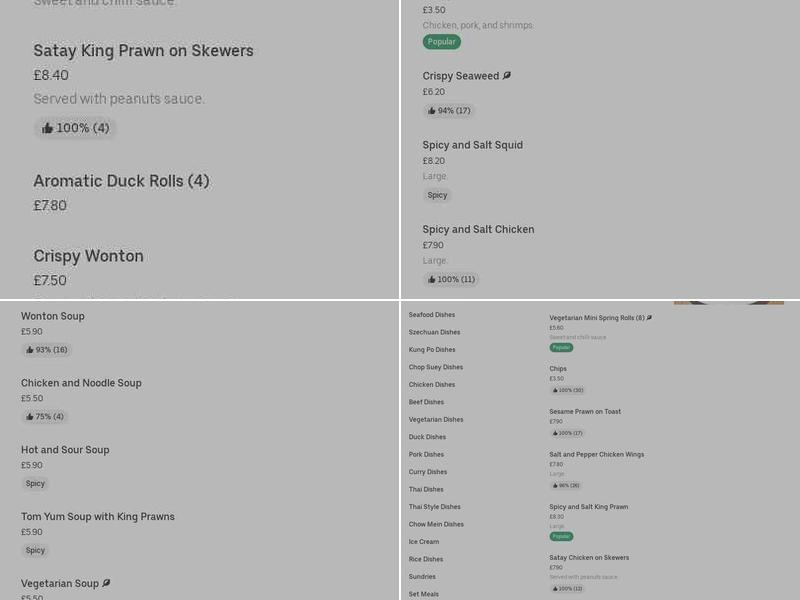Jump to the Kung Po Dishes category
This screenshot has height=600, width=800.
pos(432,350)
